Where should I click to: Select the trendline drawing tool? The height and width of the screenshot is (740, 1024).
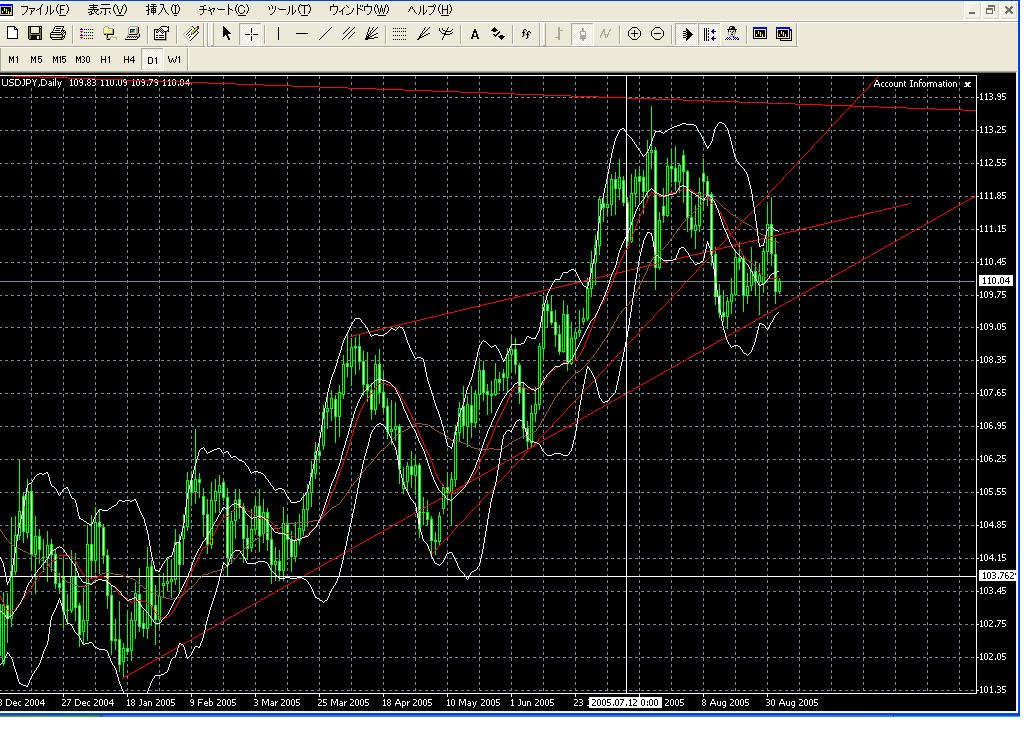click(324, 34)
